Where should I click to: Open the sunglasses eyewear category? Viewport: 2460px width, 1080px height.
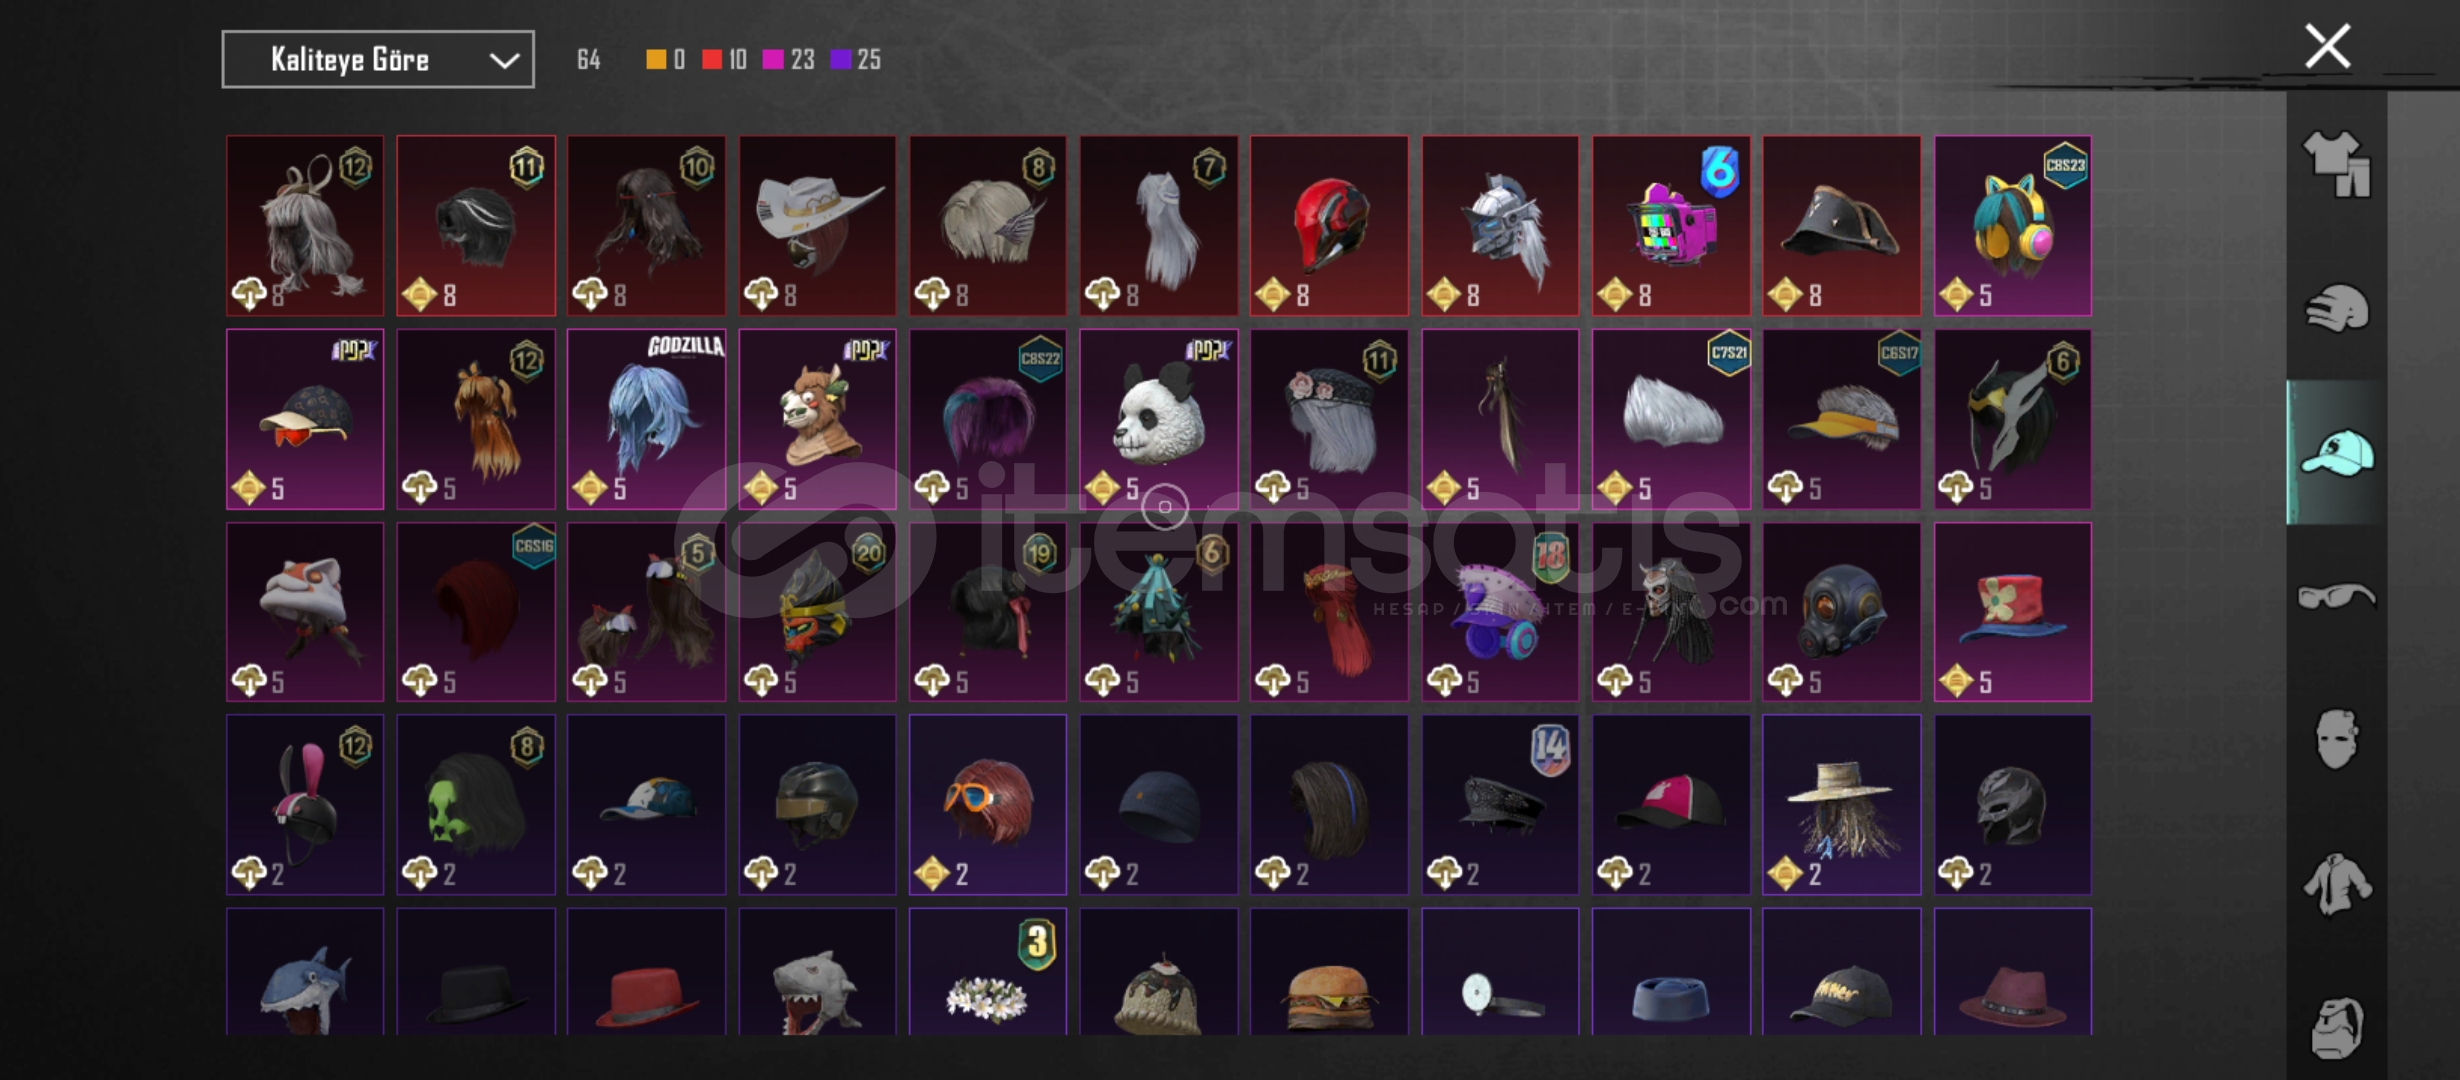tap(2337, 596)
